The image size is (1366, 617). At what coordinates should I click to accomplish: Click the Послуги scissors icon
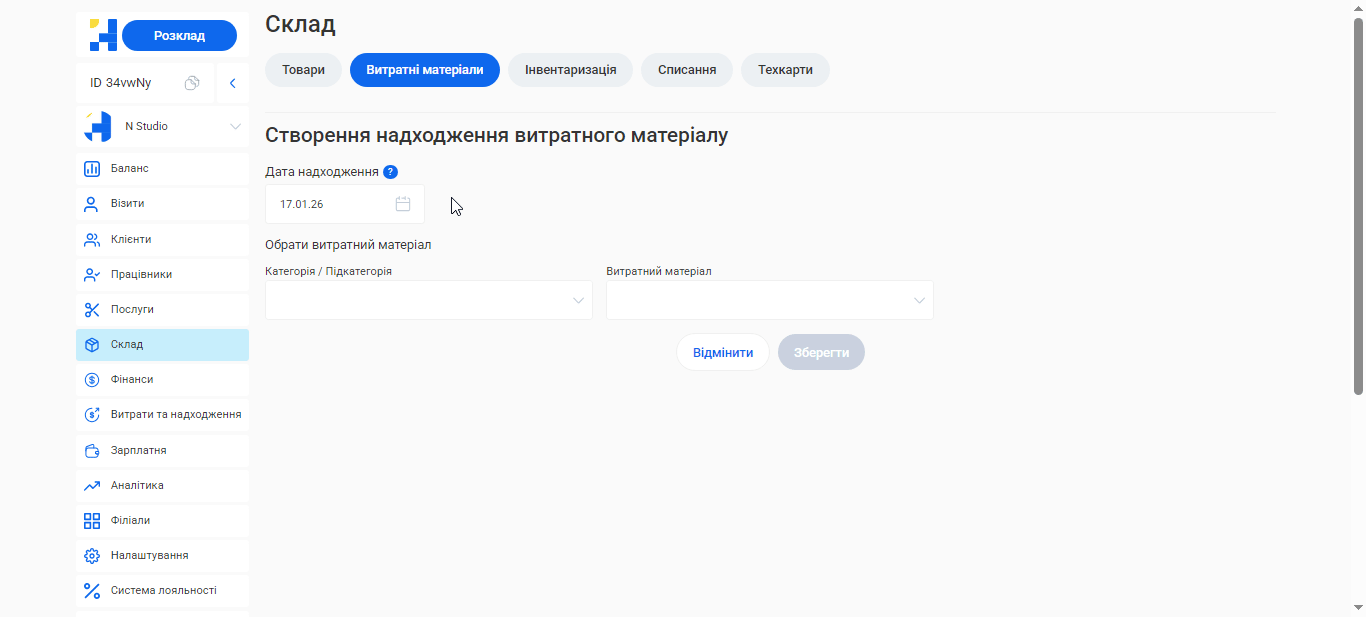click(x=92, y=308)
